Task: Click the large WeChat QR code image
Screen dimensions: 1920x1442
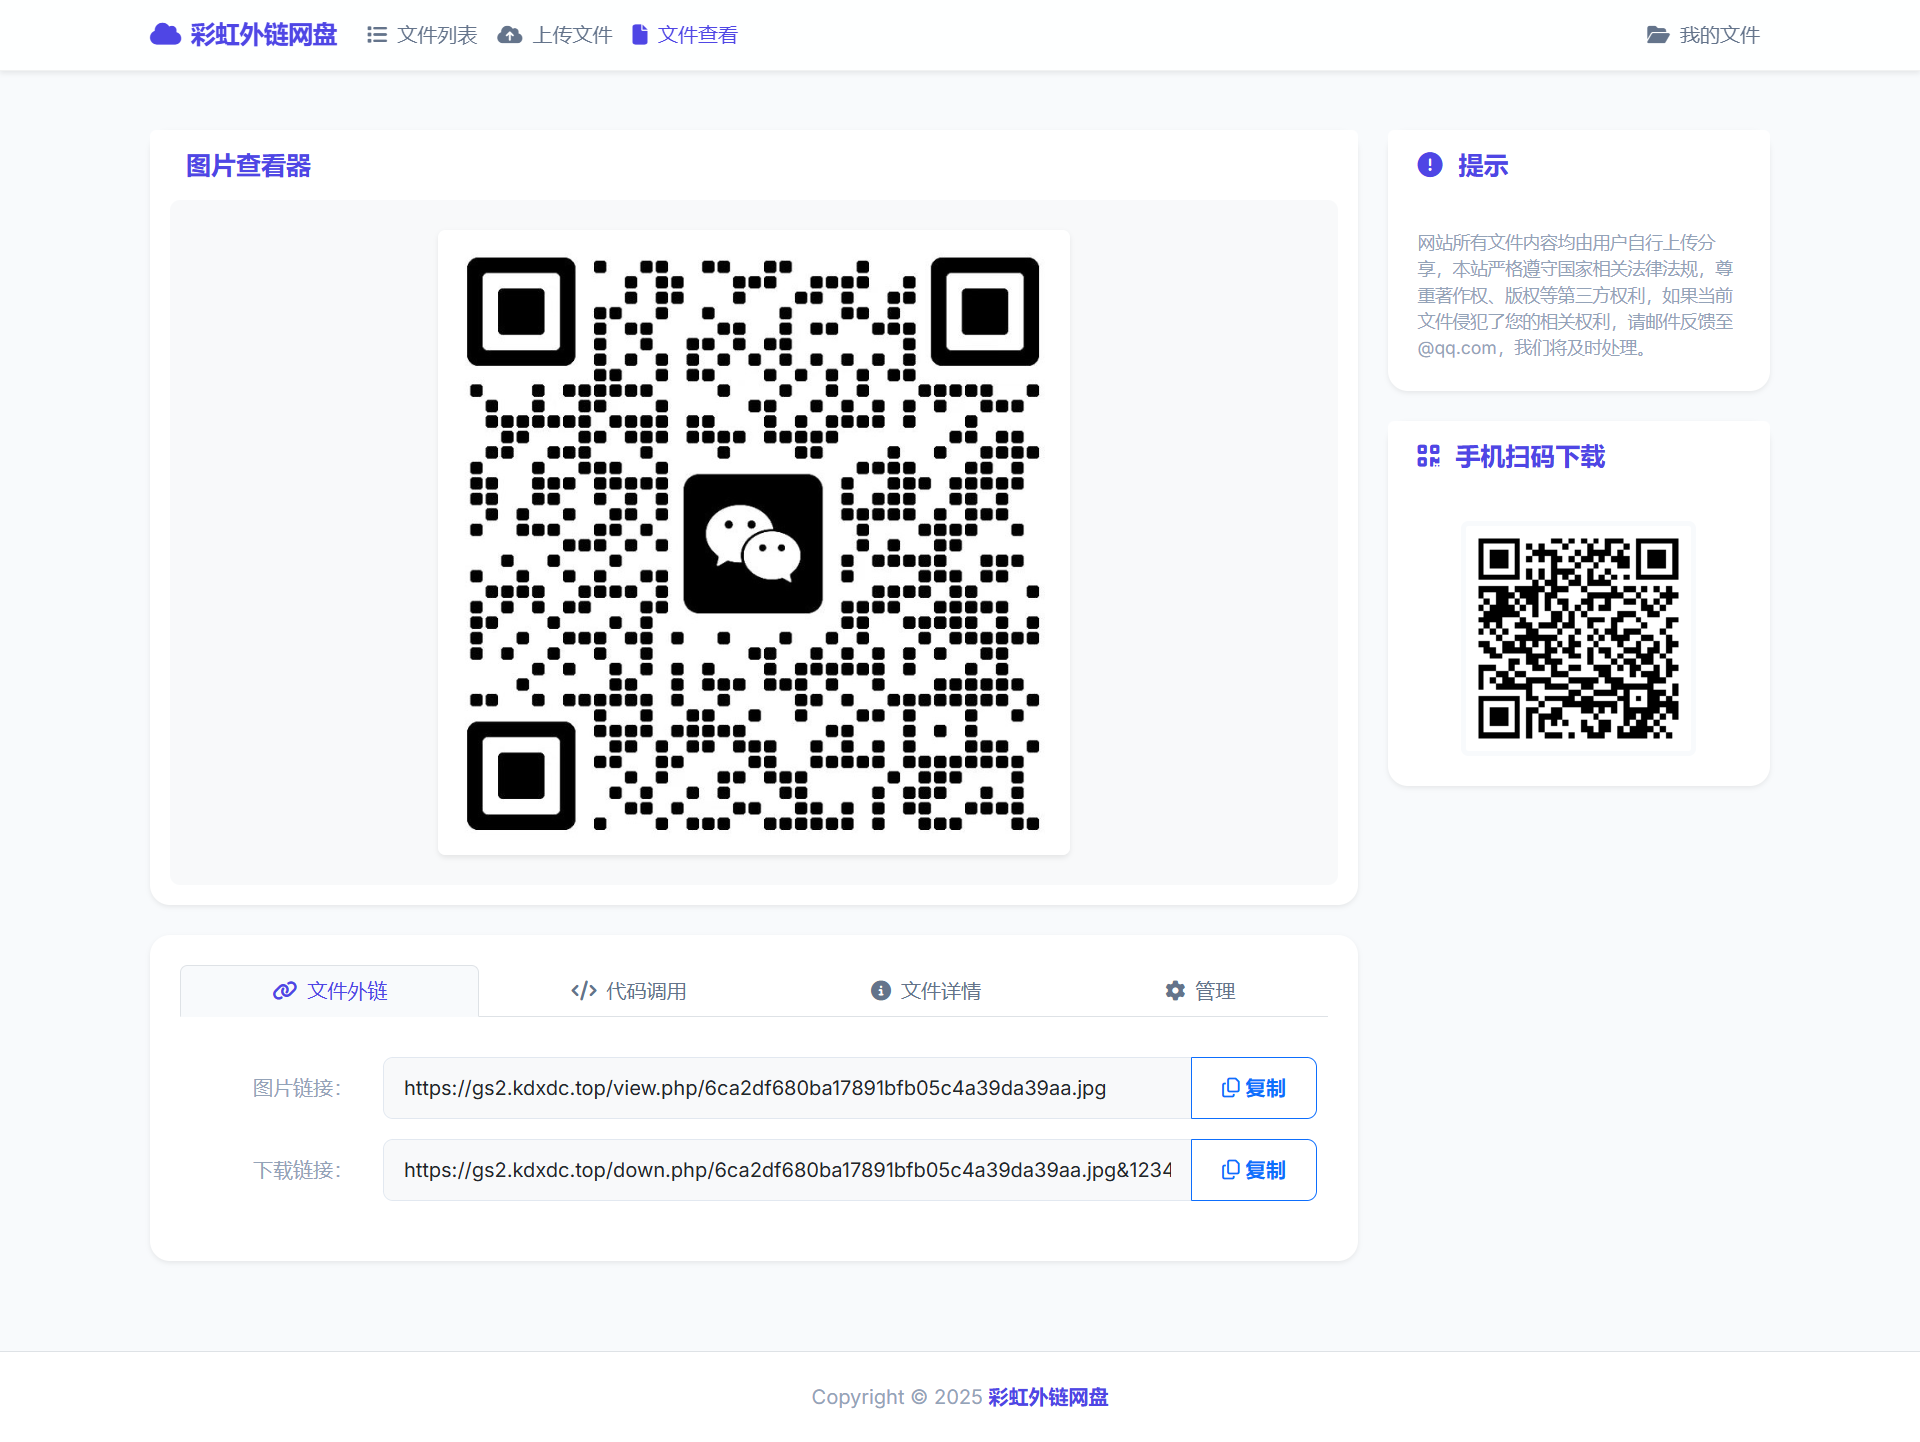Action: [753, 543]
